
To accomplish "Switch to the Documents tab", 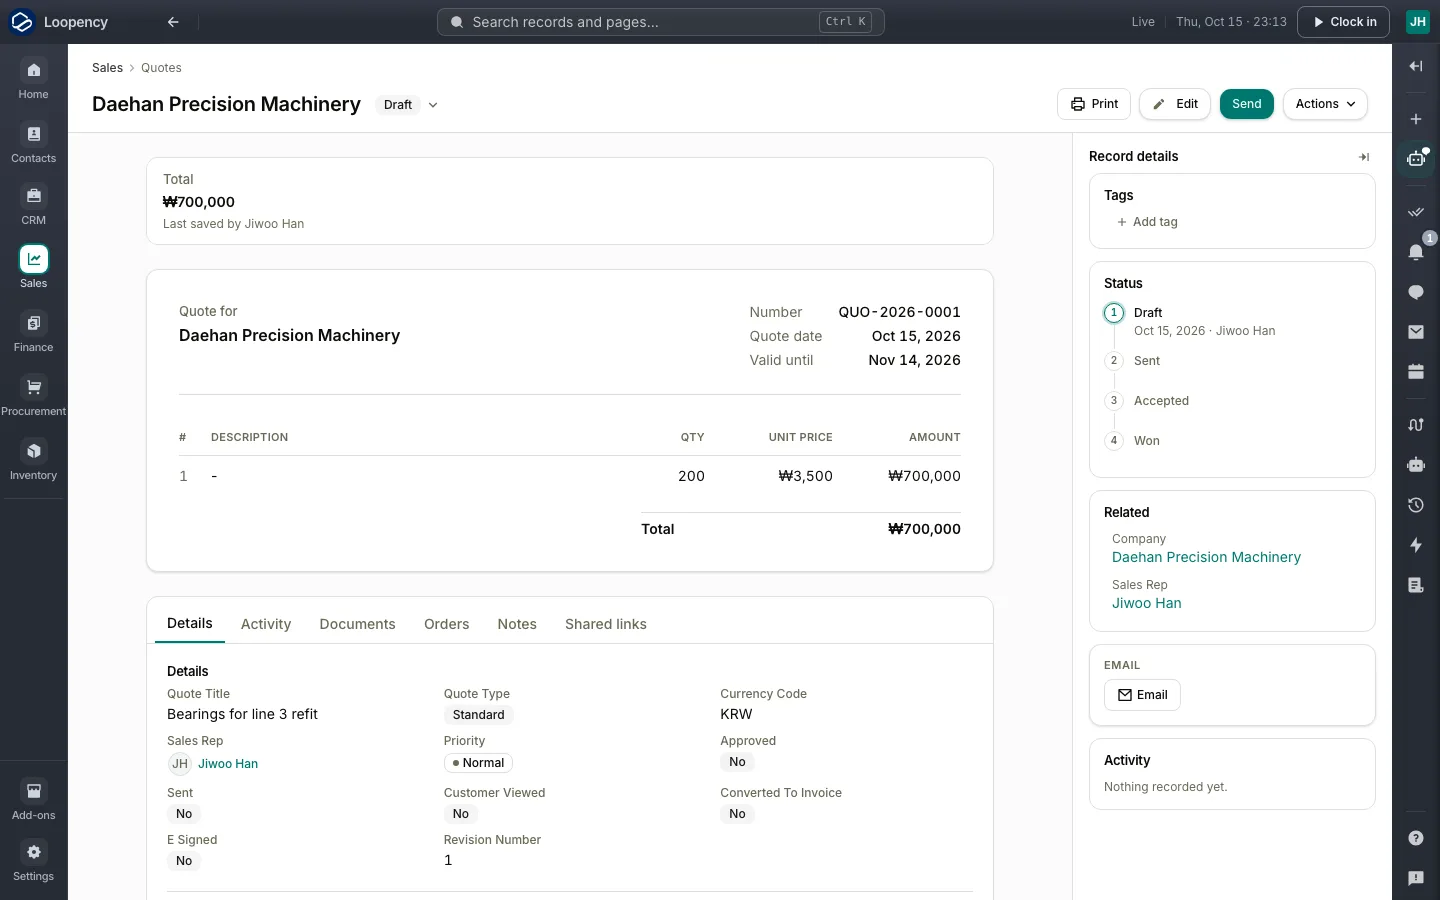I will tap(358, 624).
